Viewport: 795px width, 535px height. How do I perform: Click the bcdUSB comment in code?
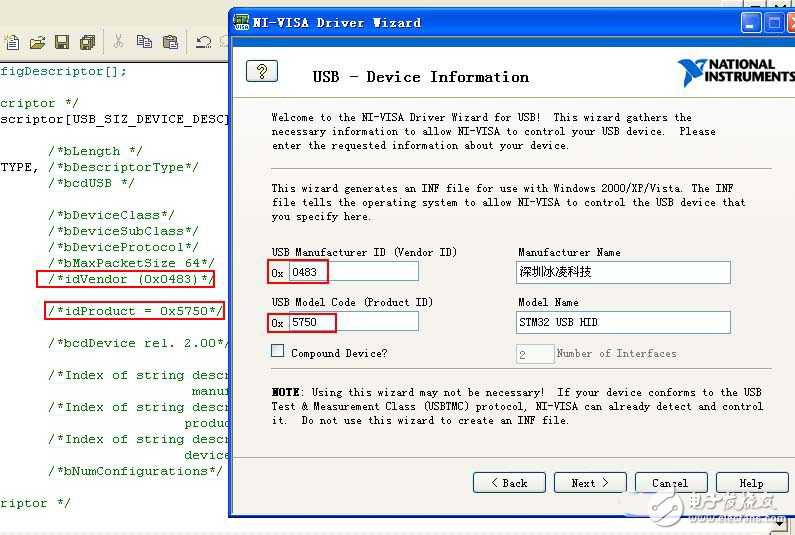click(x=91, y=183)
